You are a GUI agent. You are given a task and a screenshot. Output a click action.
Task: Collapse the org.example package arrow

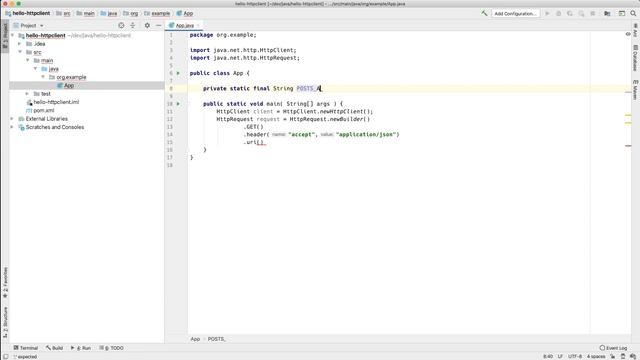click(x=43, y=77)
